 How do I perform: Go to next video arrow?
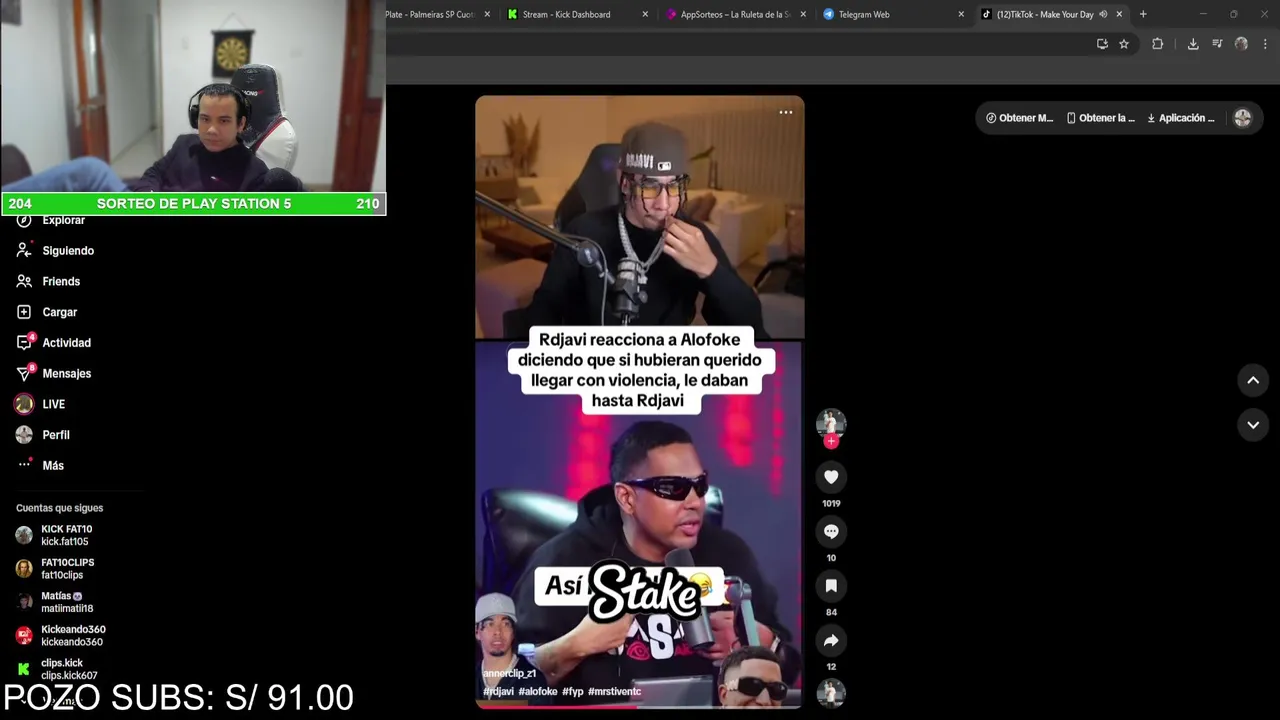[1253, 425]
